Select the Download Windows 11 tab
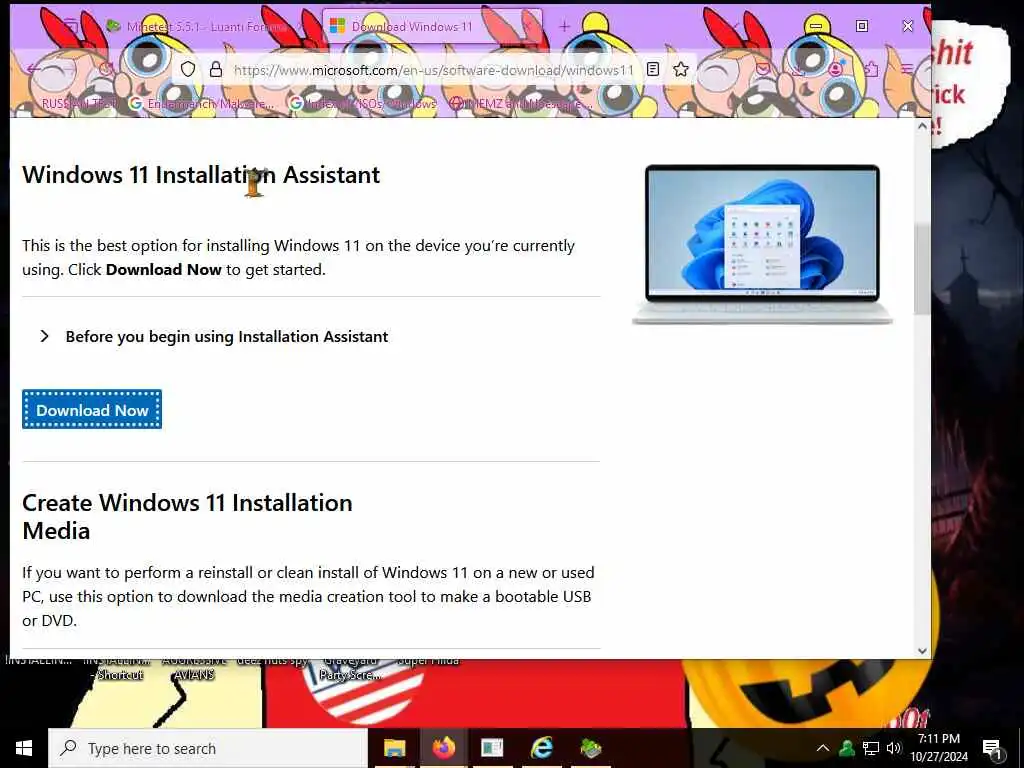This screenshot has height=768, width=1024. (x=432, y=27)
